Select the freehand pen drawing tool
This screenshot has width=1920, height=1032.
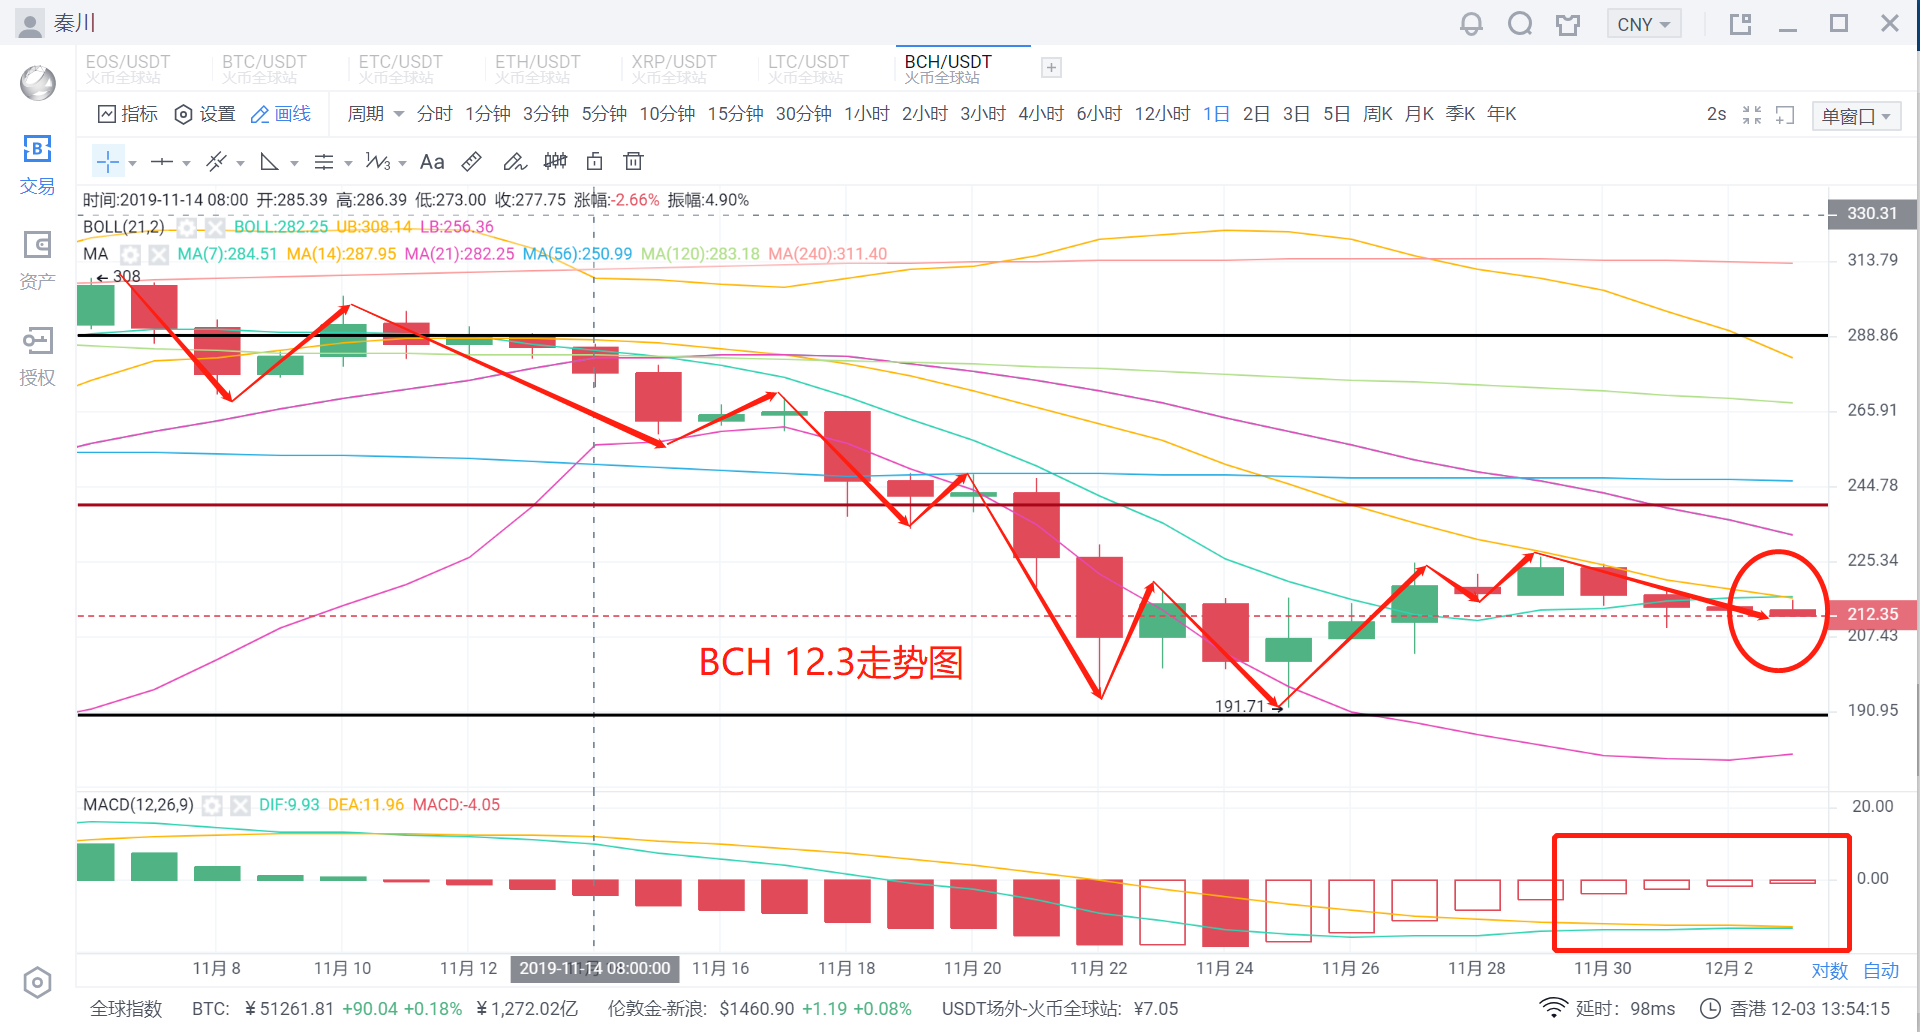pos(514,161)
